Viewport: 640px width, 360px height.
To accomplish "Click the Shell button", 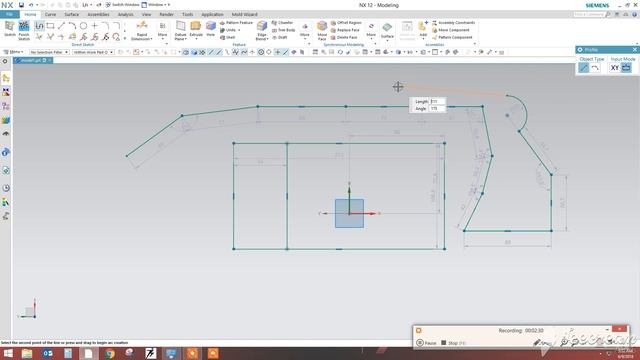I will coord(227,38).
